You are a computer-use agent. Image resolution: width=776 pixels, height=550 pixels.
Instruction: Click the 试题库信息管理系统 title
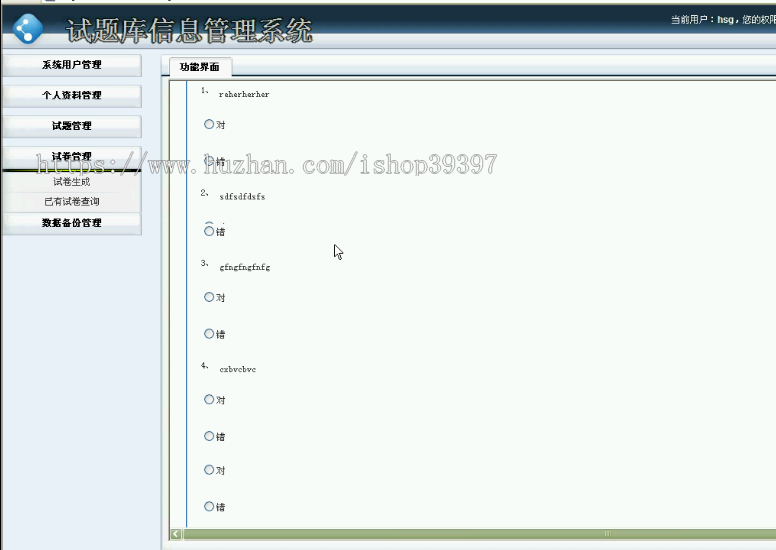point(190,31)
